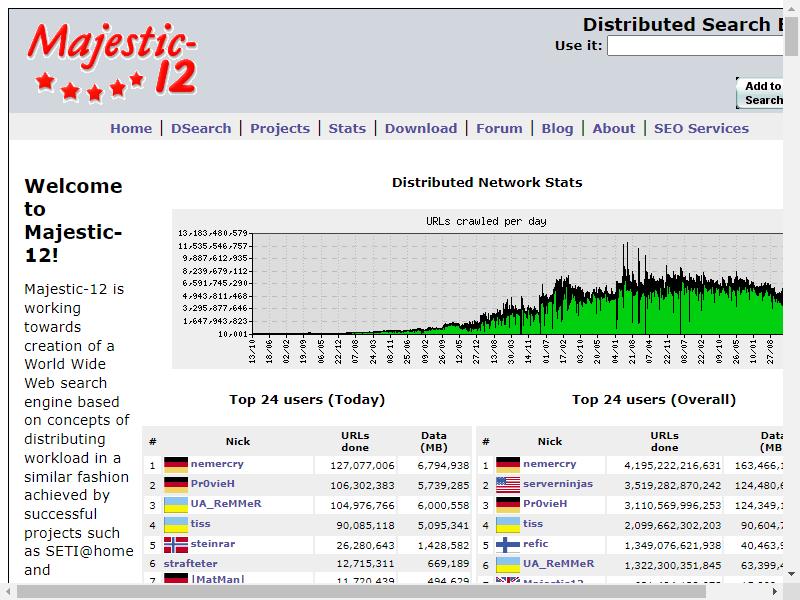This screenshot has height=600, width=800.
Task: Focus the 'Use it' search input field
Action: pyautogui.click(x=695, y=46)
